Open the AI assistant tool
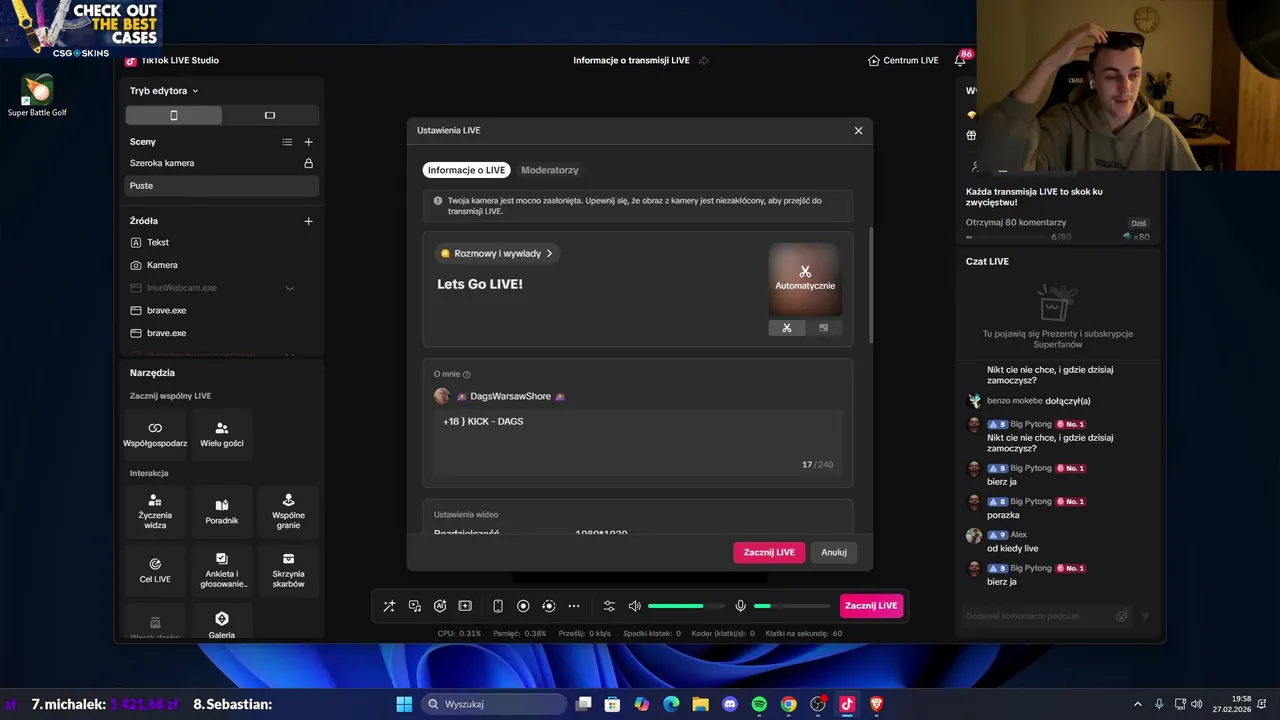The height and width of the screenshot is (720, 1280). [440, 606]
